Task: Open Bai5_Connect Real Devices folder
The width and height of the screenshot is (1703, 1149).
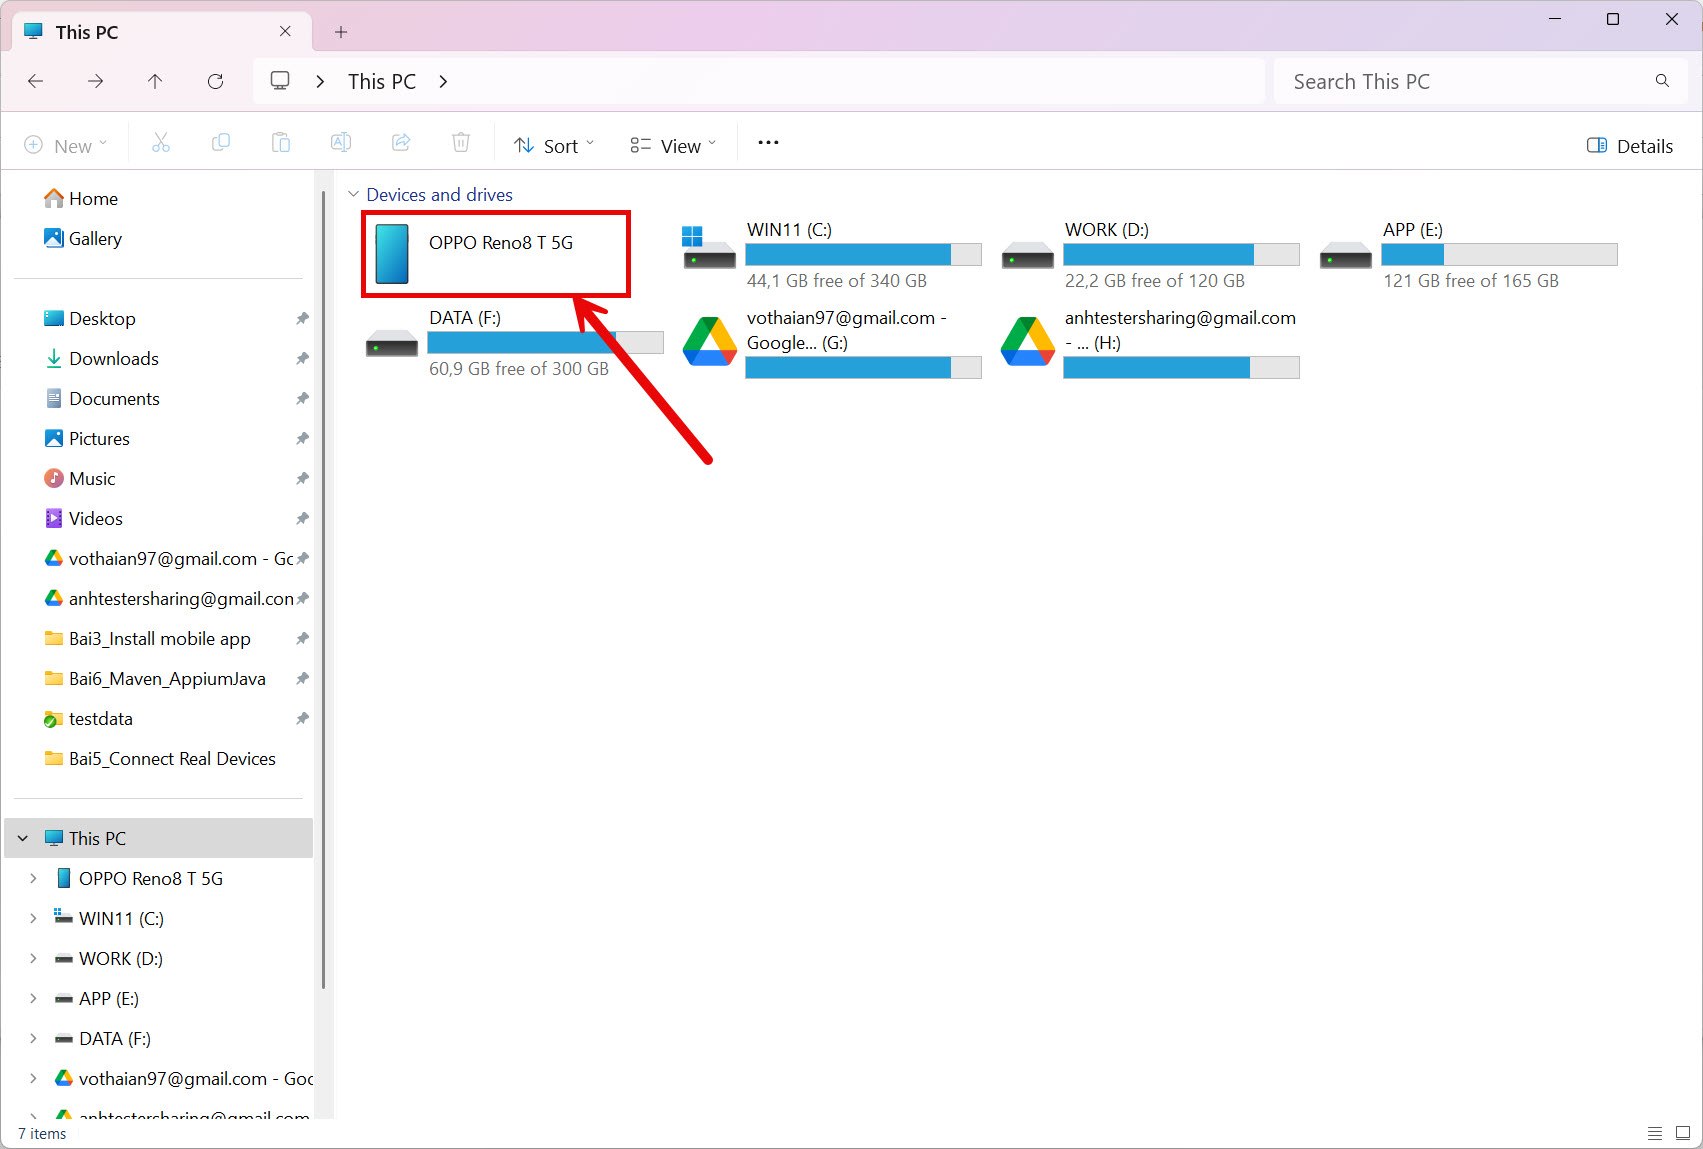Action: click(x=160, y=758)
